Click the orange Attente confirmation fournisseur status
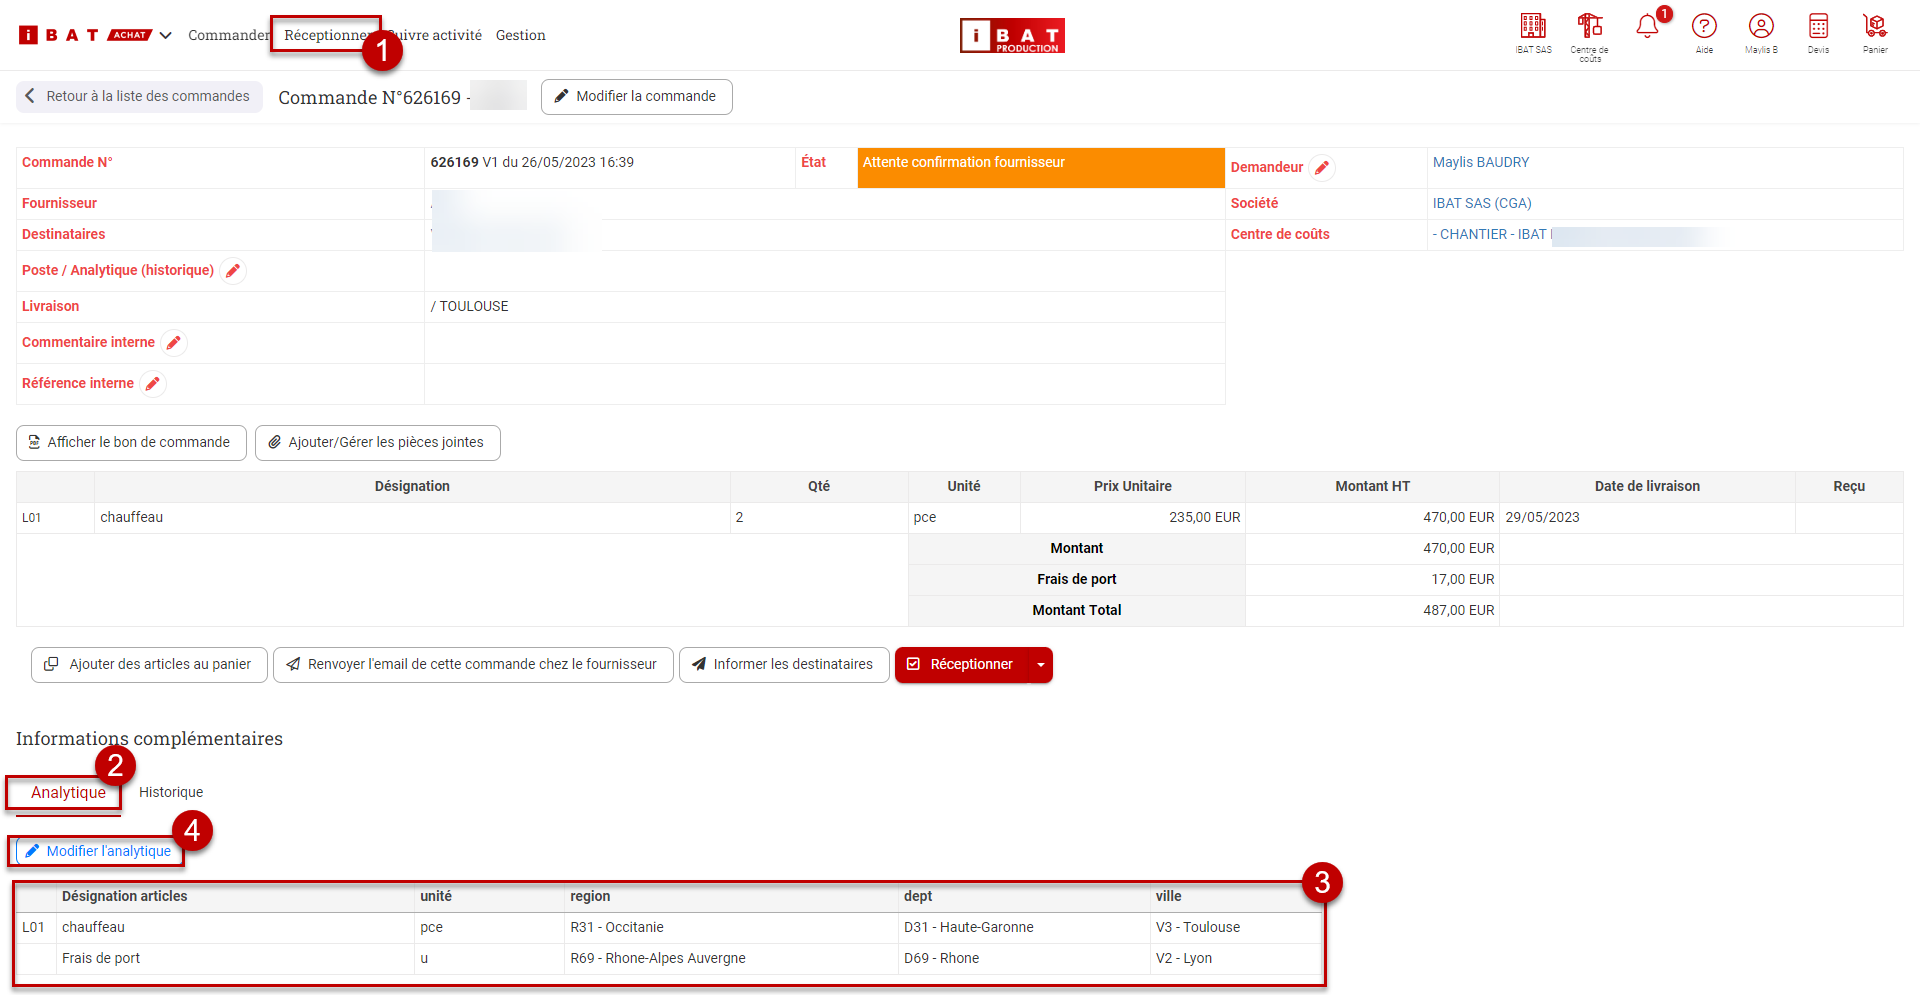Viewport: 1920px width, 995px height. [1040, 168]
